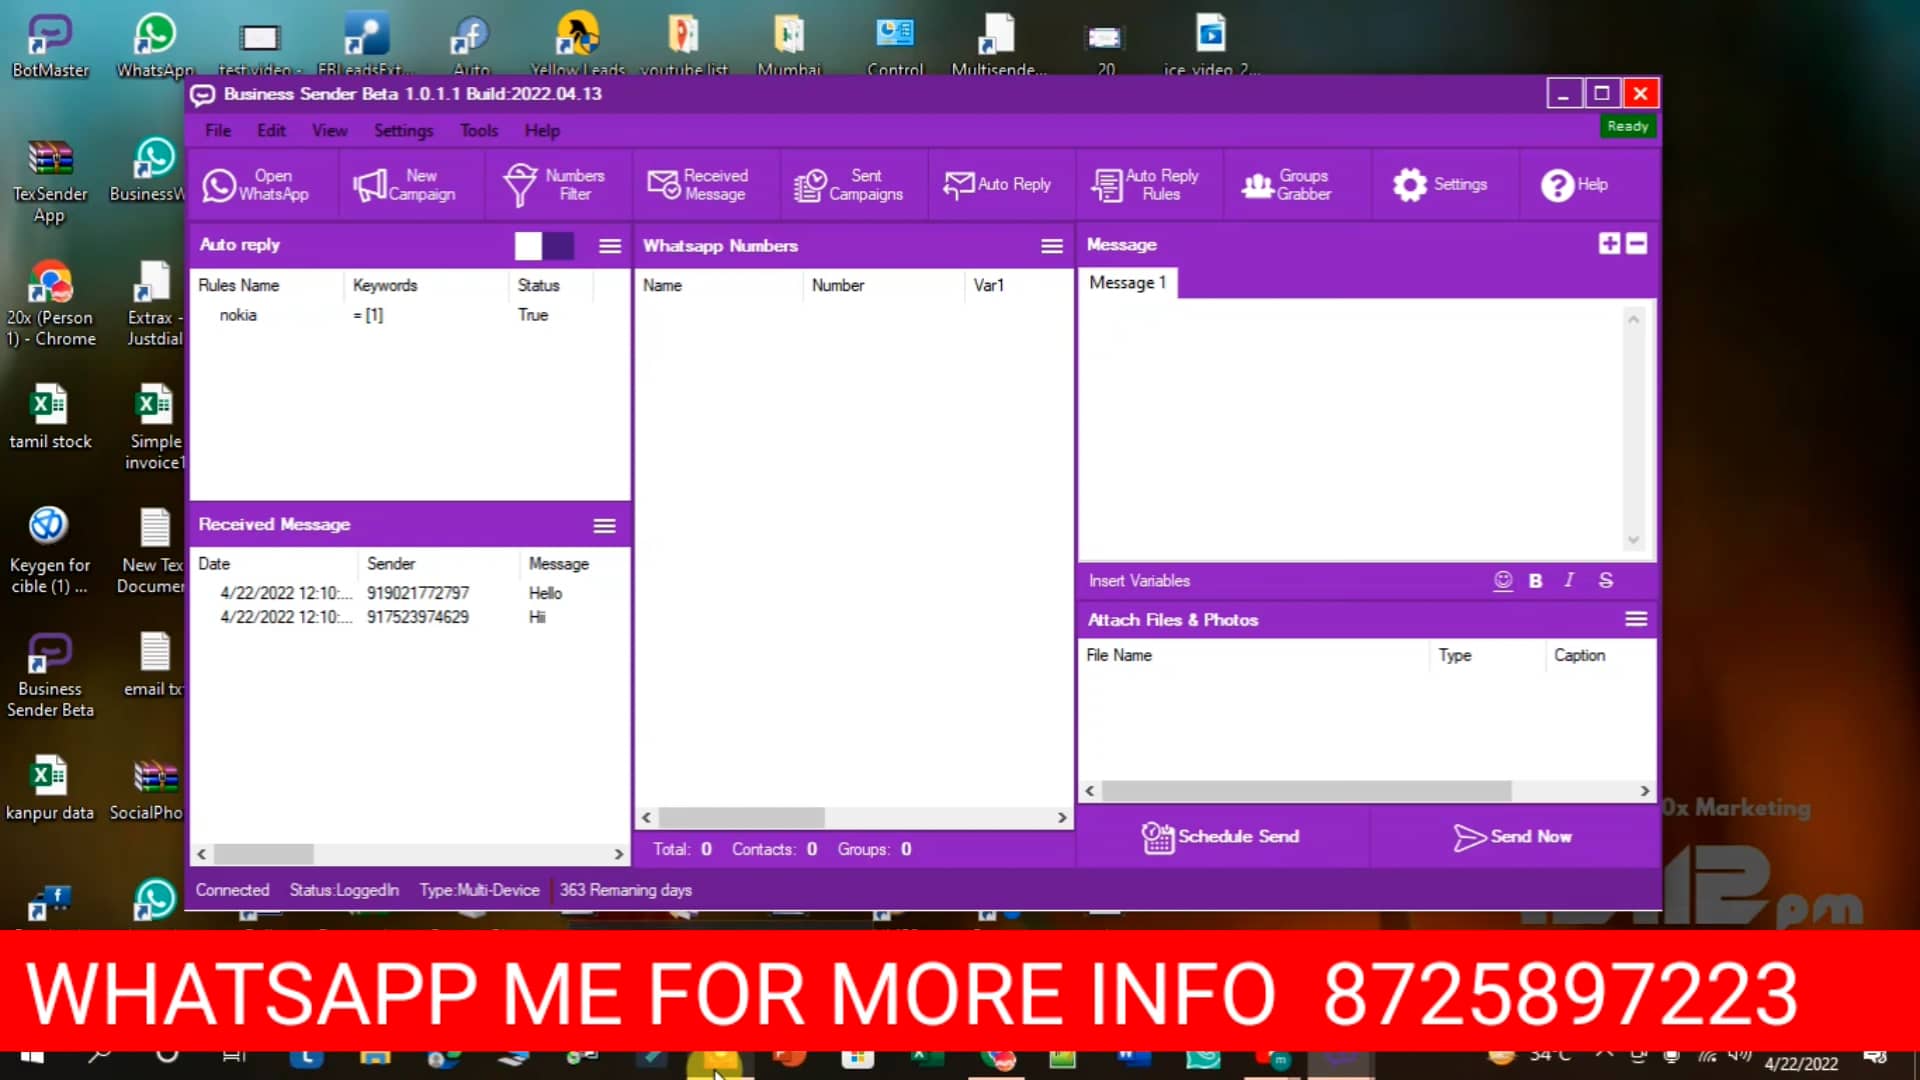
Task: Remove message using the minus icon
Action: click(1637, 243)
